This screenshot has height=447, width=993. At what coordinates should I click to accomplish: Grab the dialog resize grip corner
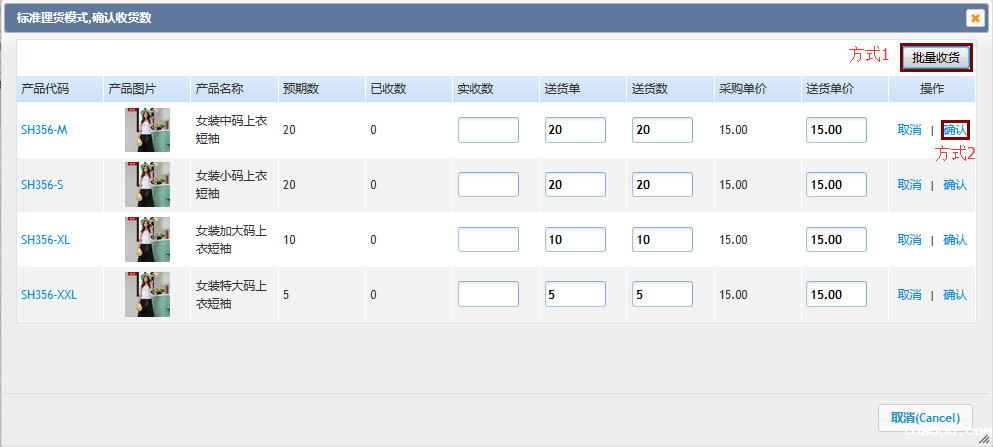pyautogui.click(x=983, y=438)
